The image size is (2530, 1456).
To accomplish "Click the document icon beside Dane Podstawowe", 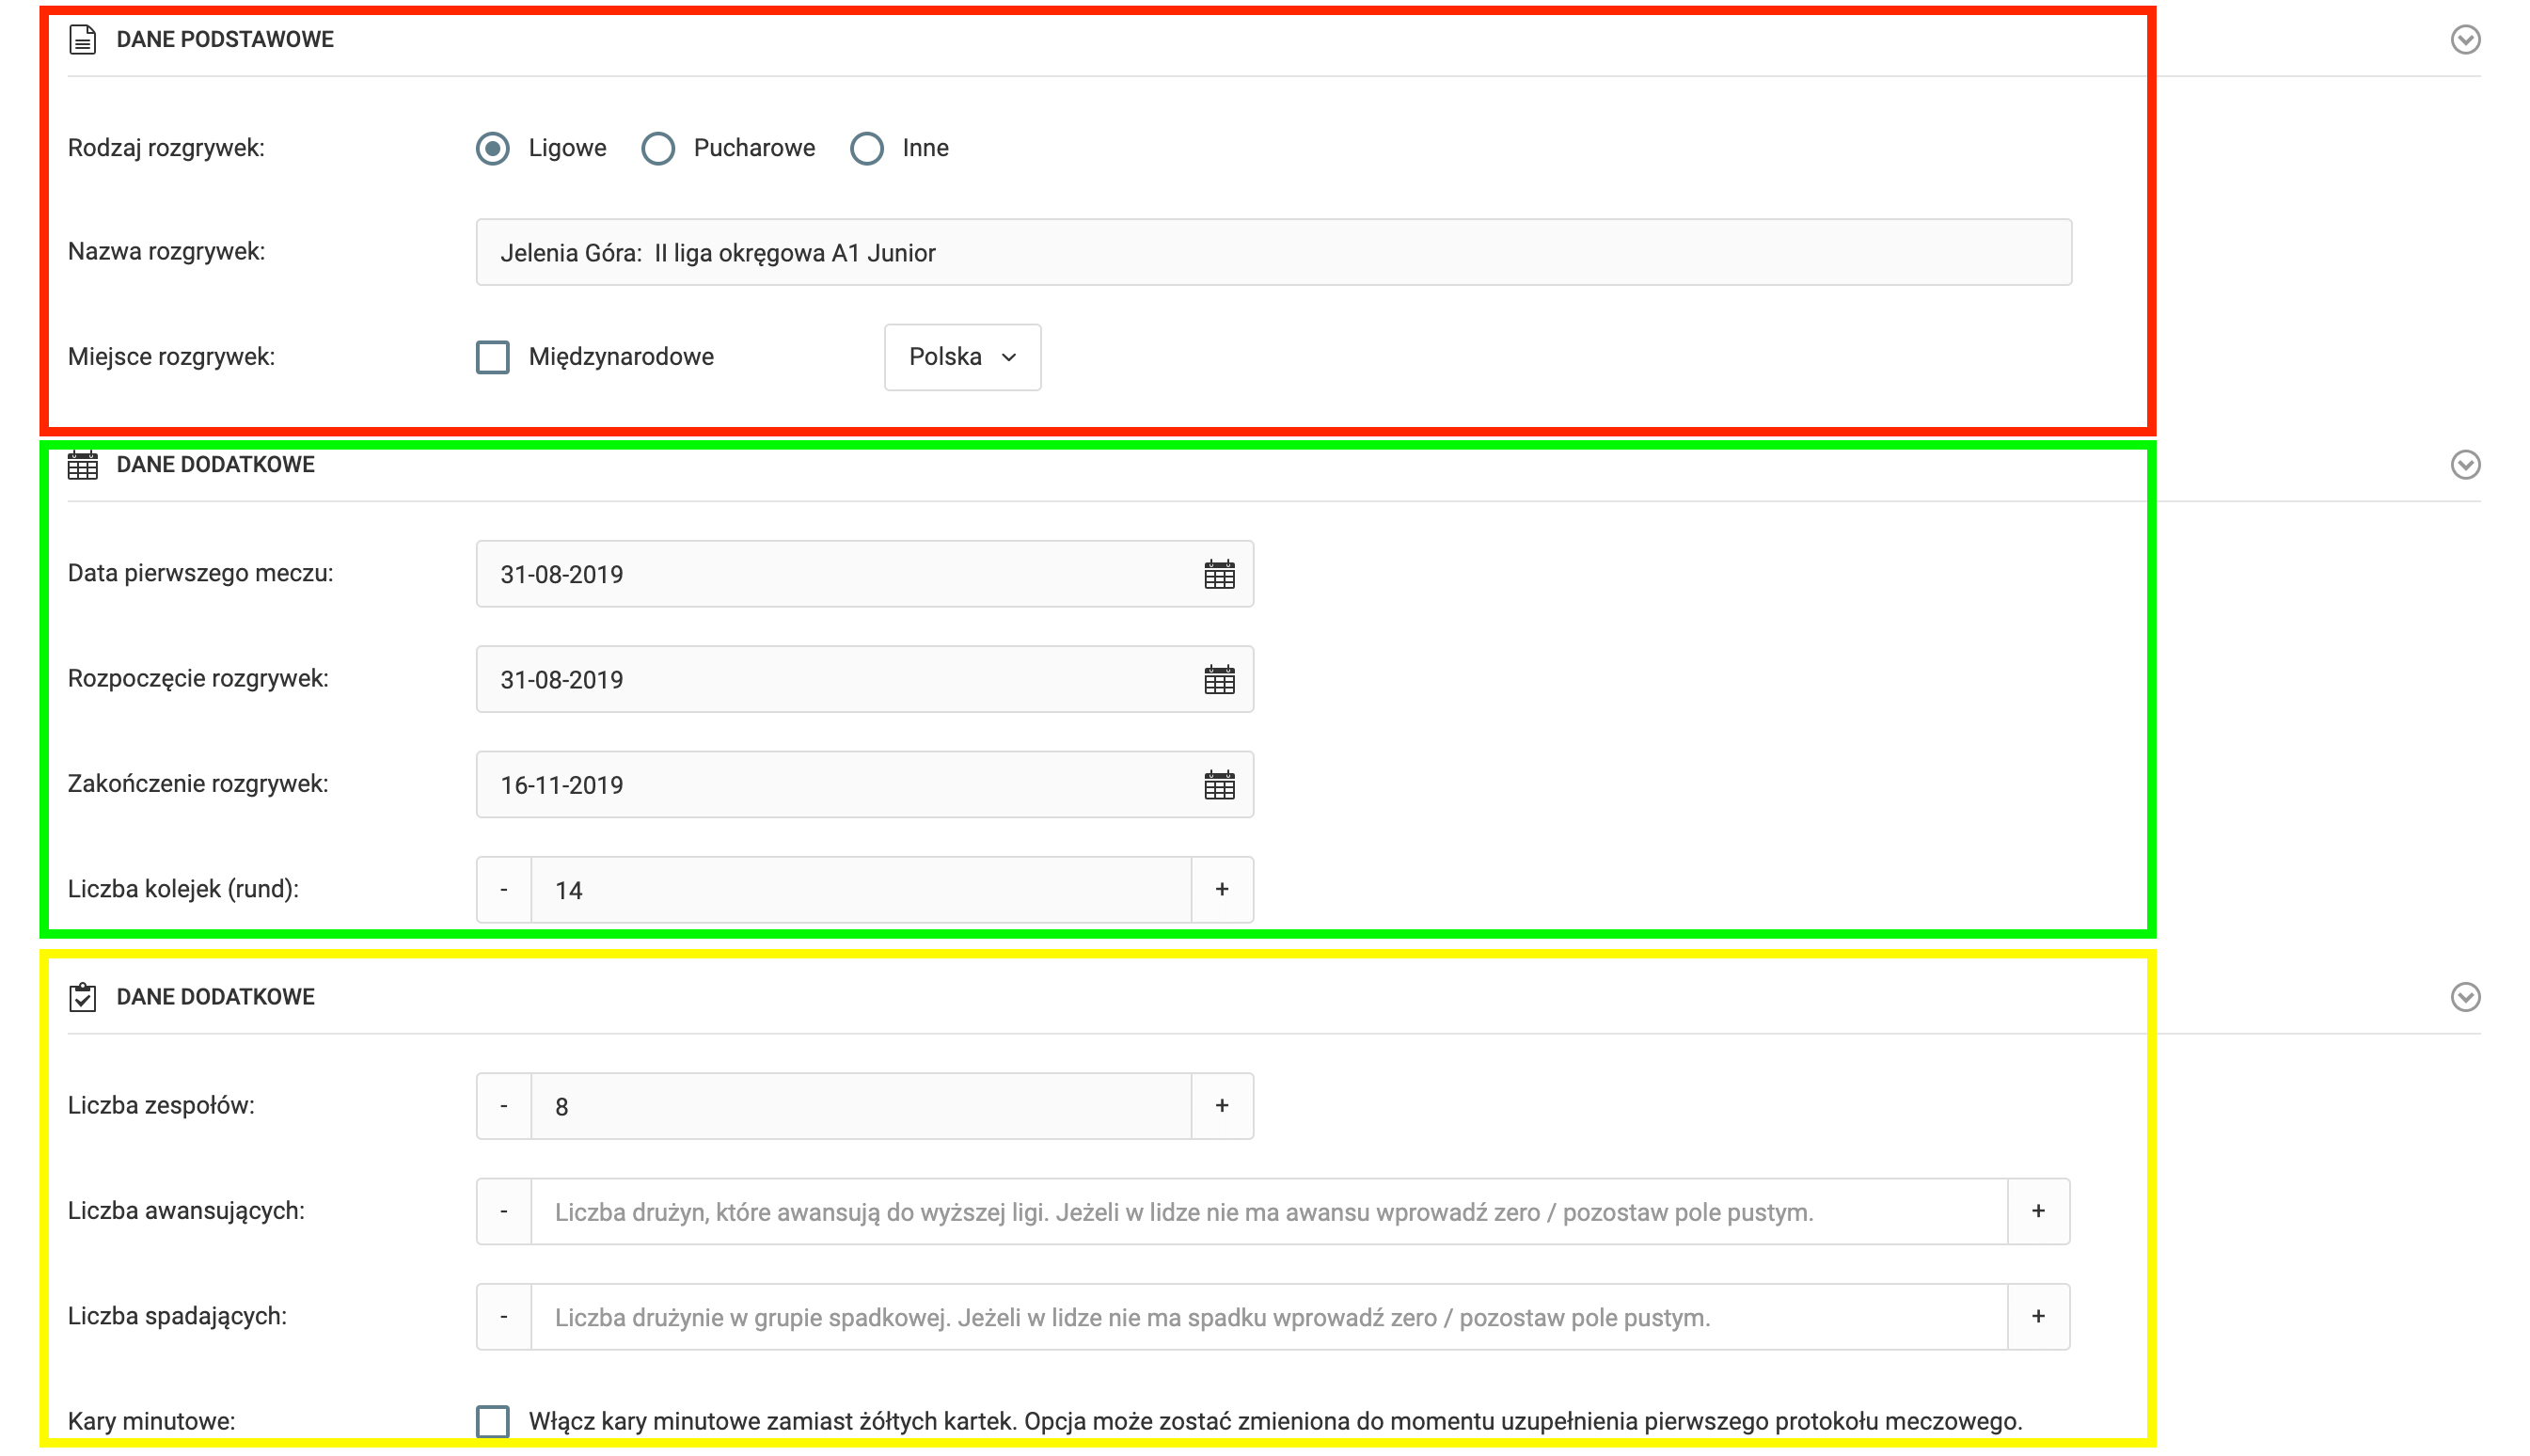I will point(82,40).
